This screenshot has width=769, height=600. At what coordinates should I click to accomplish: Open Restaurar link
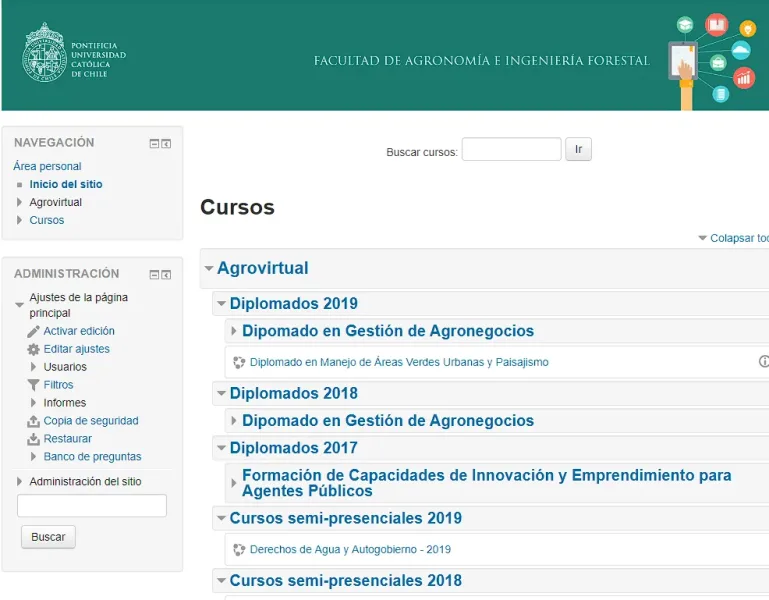tap(68, 439)
